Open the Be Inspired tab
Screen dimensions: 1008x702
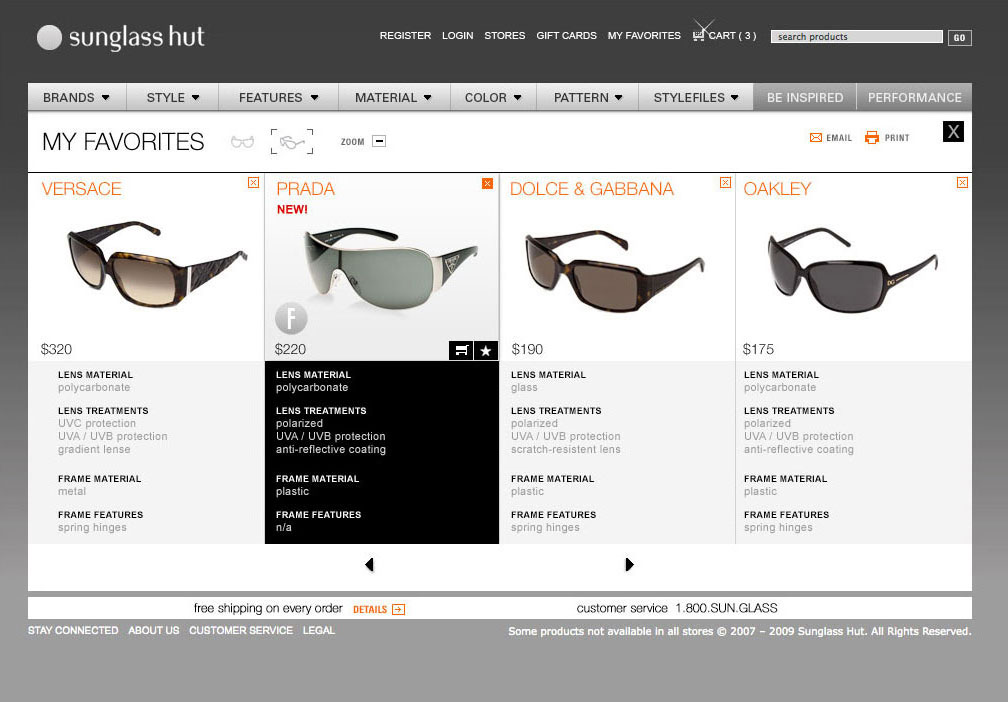click(805, 98)
